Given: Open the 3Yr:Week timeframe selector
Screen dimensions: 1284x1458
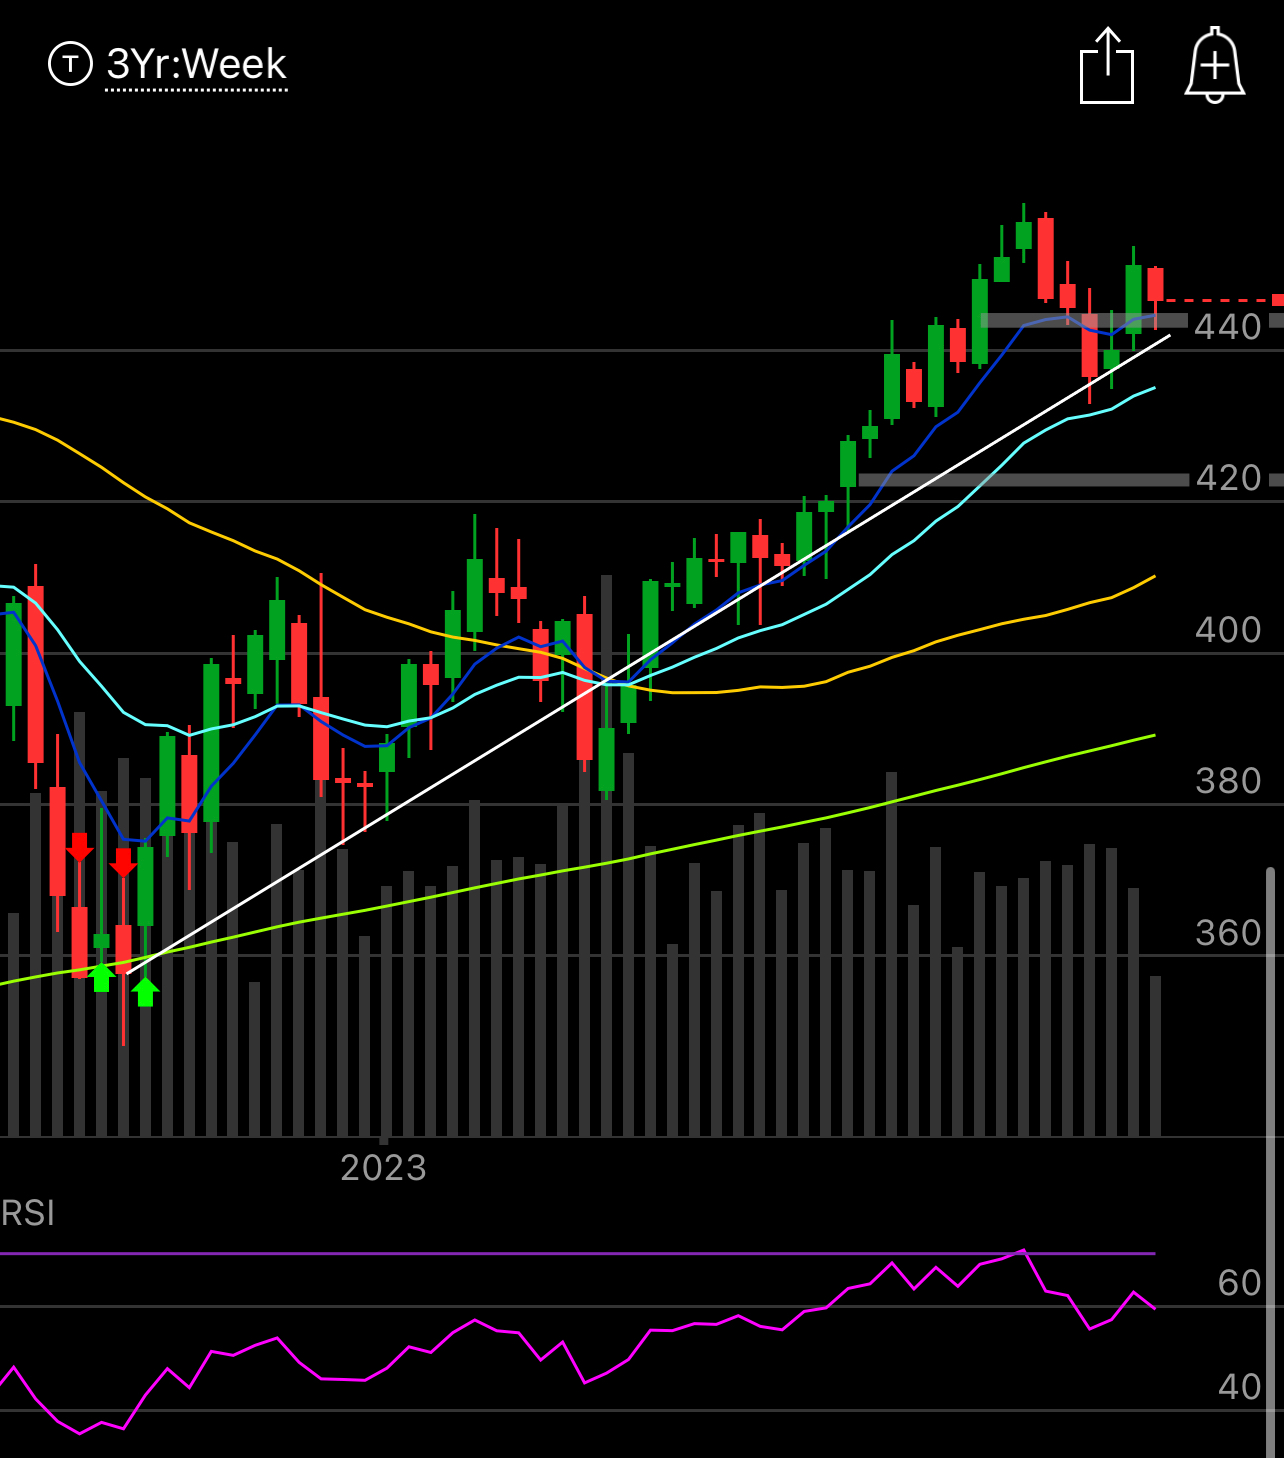Looking at the screenshot, I should 197,65.
